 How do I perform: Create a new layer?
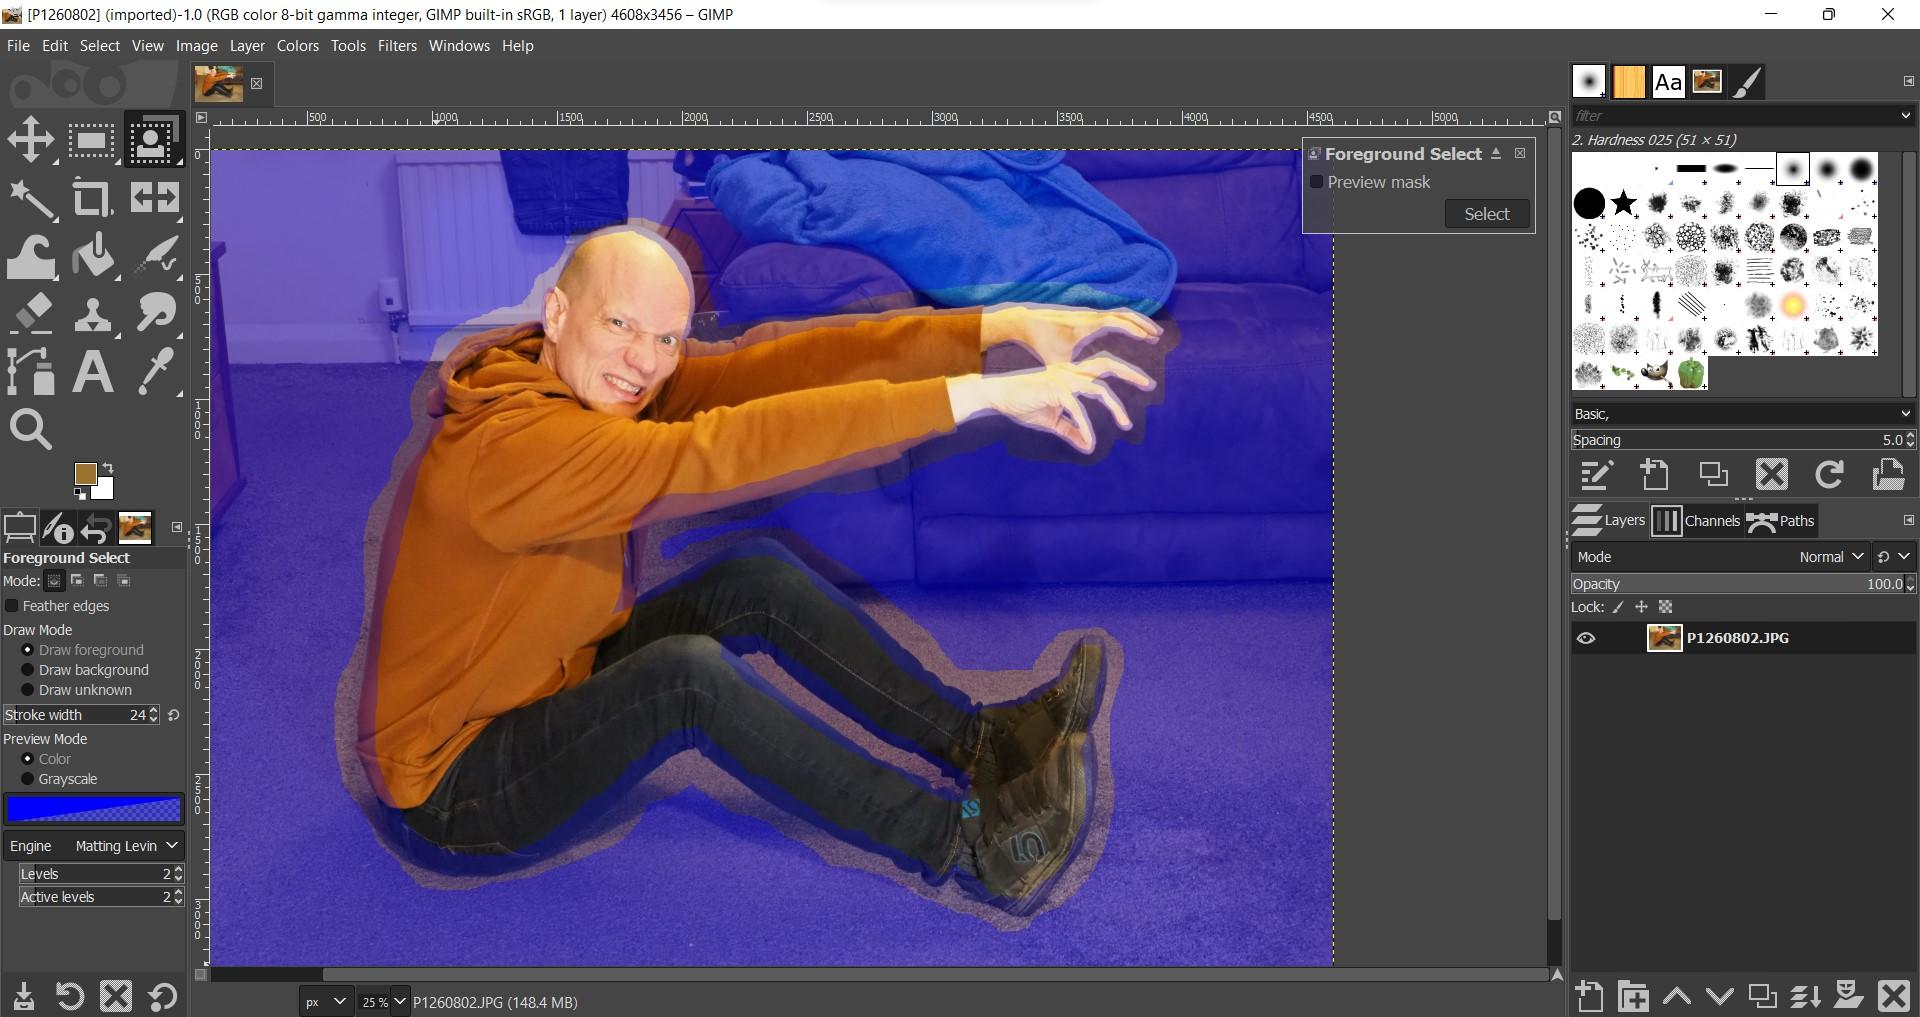tap(1589, 996)
